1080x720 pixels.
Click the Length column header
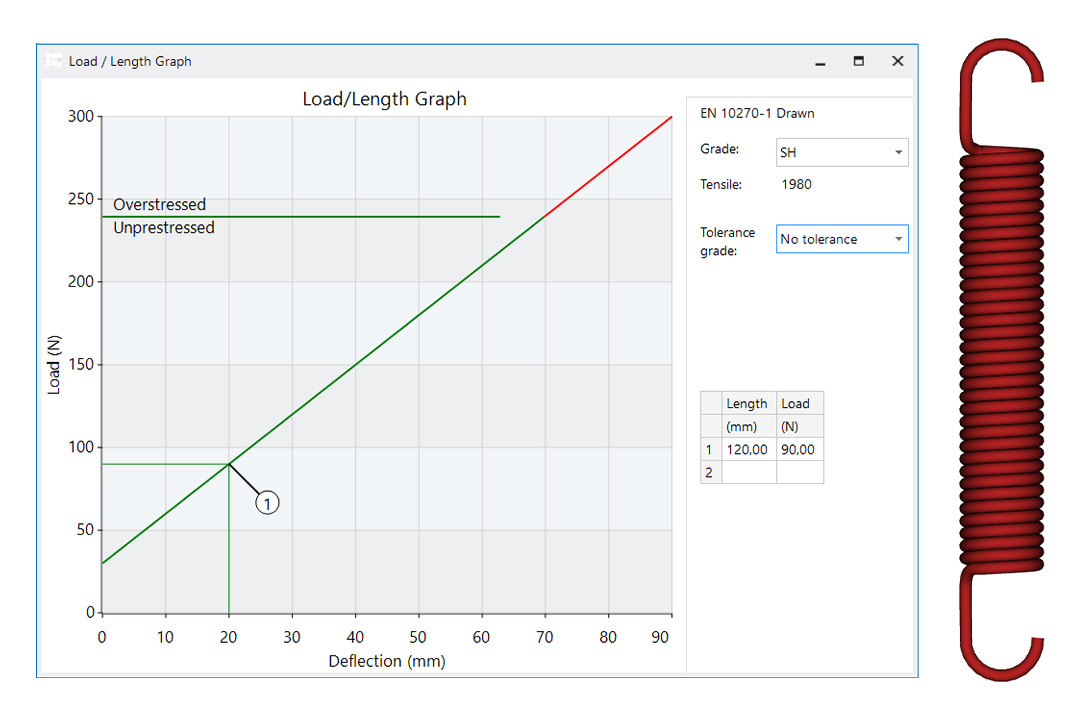748,403
